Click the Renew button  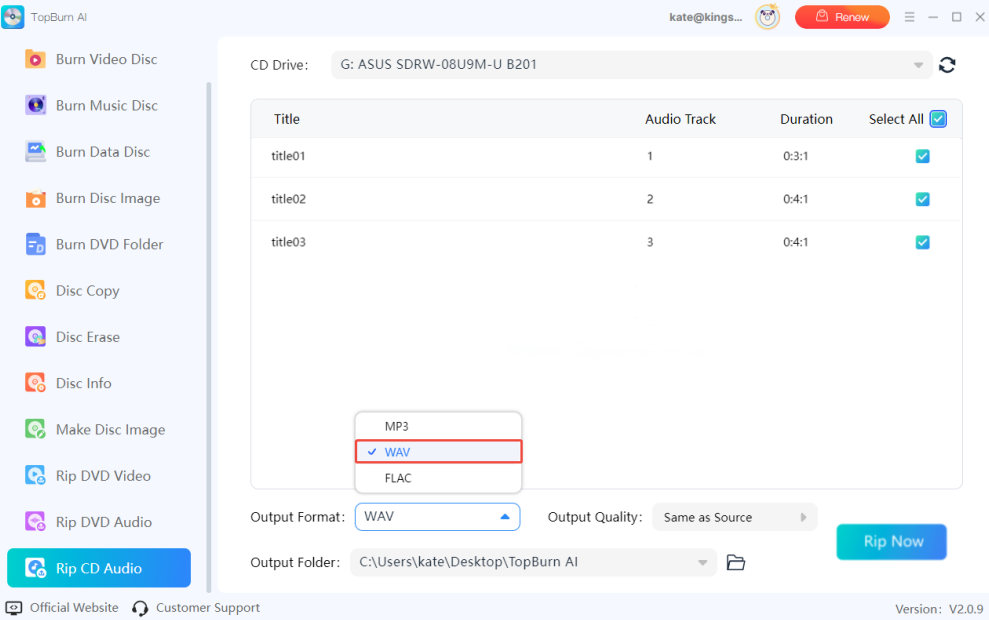(x=841, y=17)
